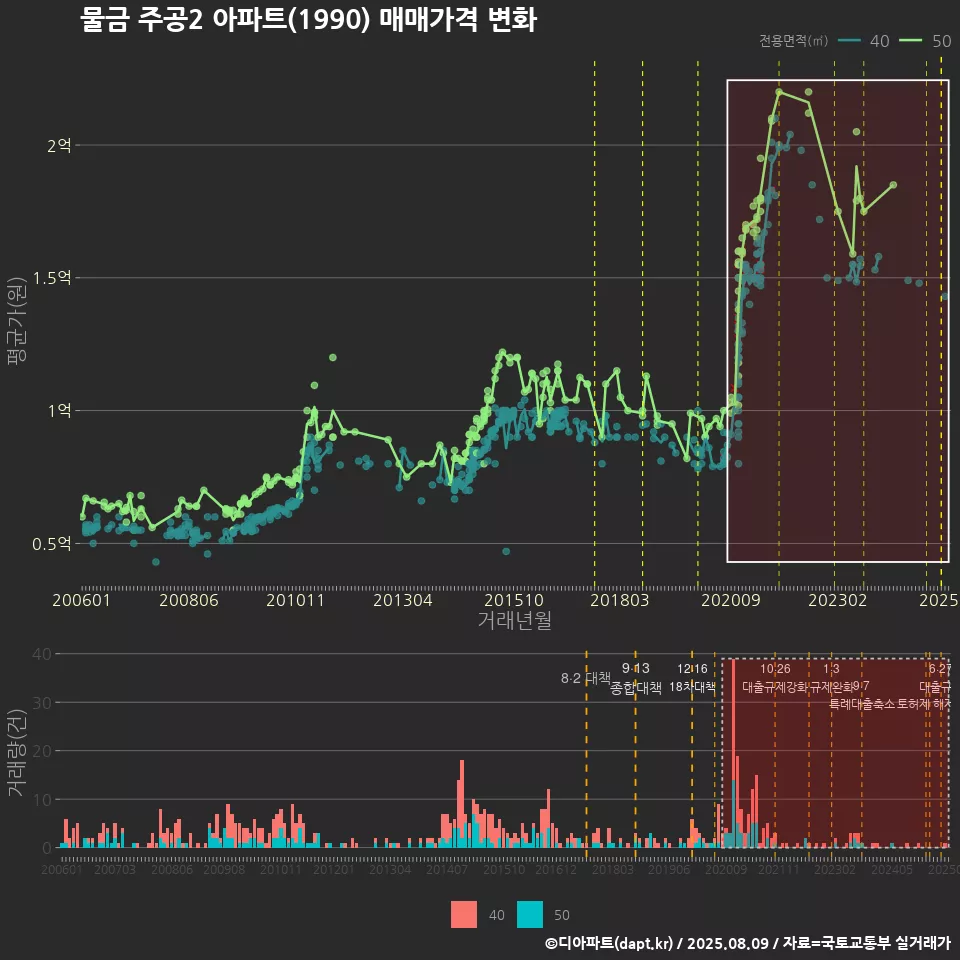The height and width of the screenshot is (960, 960).
Task: Click the 201304 label on the price chart
Action: click(x=403, y=600)
